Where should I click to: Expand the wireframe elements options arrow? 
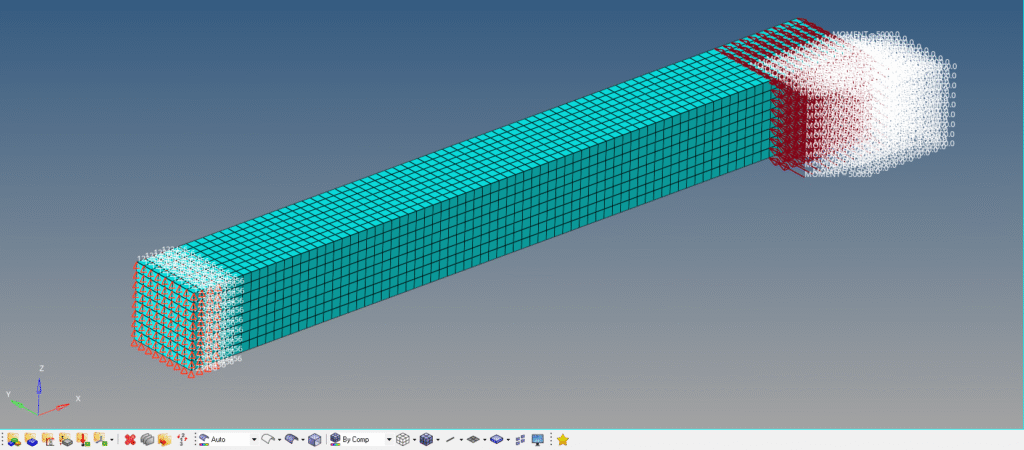414,440
